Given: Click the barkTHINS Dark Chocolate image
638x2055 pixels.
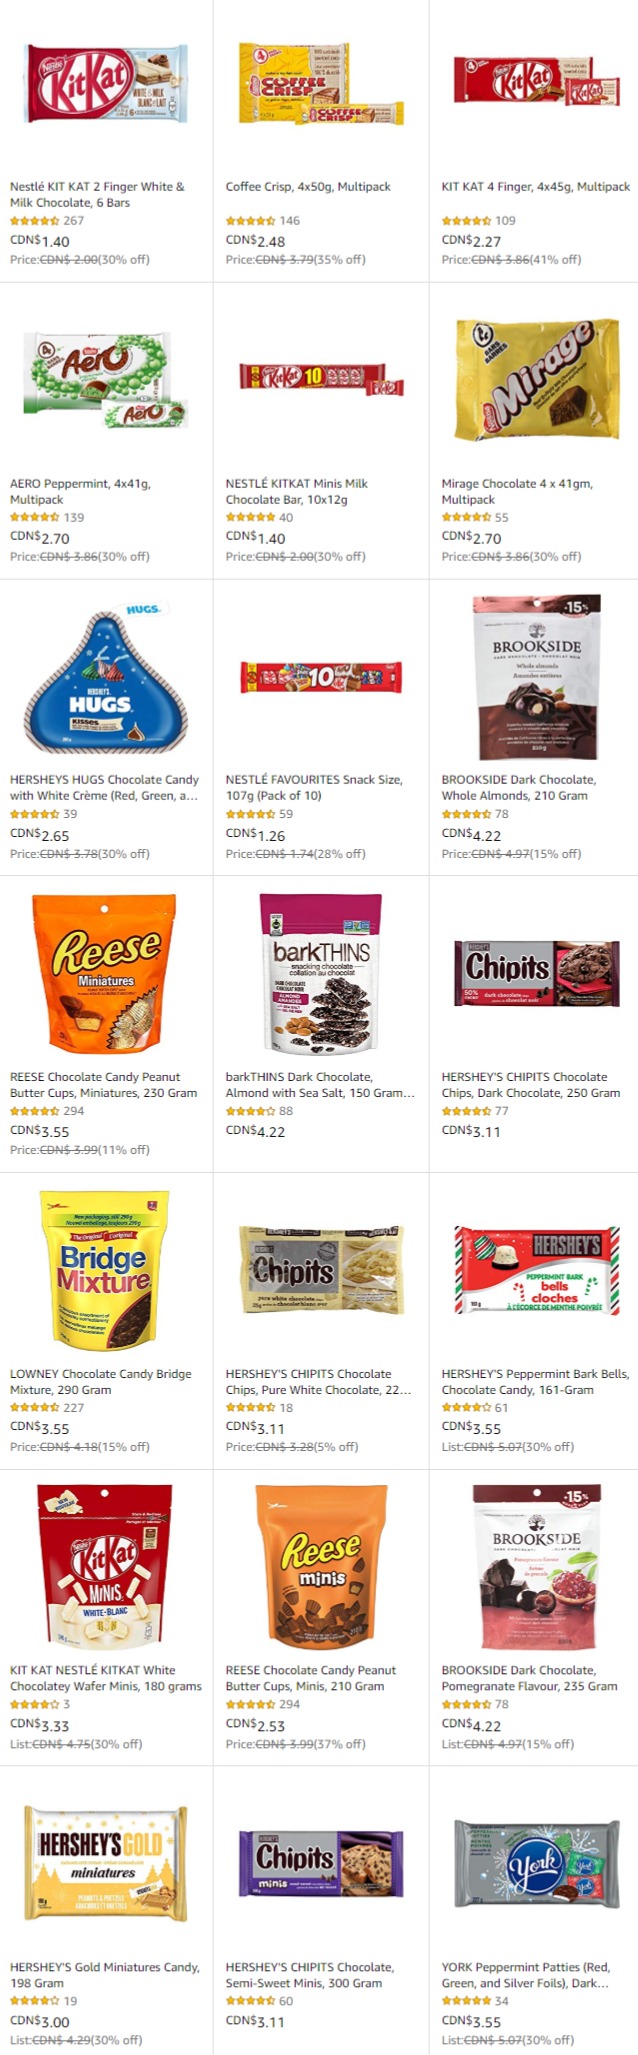Looking at the screenshot, I should [321, 974].
